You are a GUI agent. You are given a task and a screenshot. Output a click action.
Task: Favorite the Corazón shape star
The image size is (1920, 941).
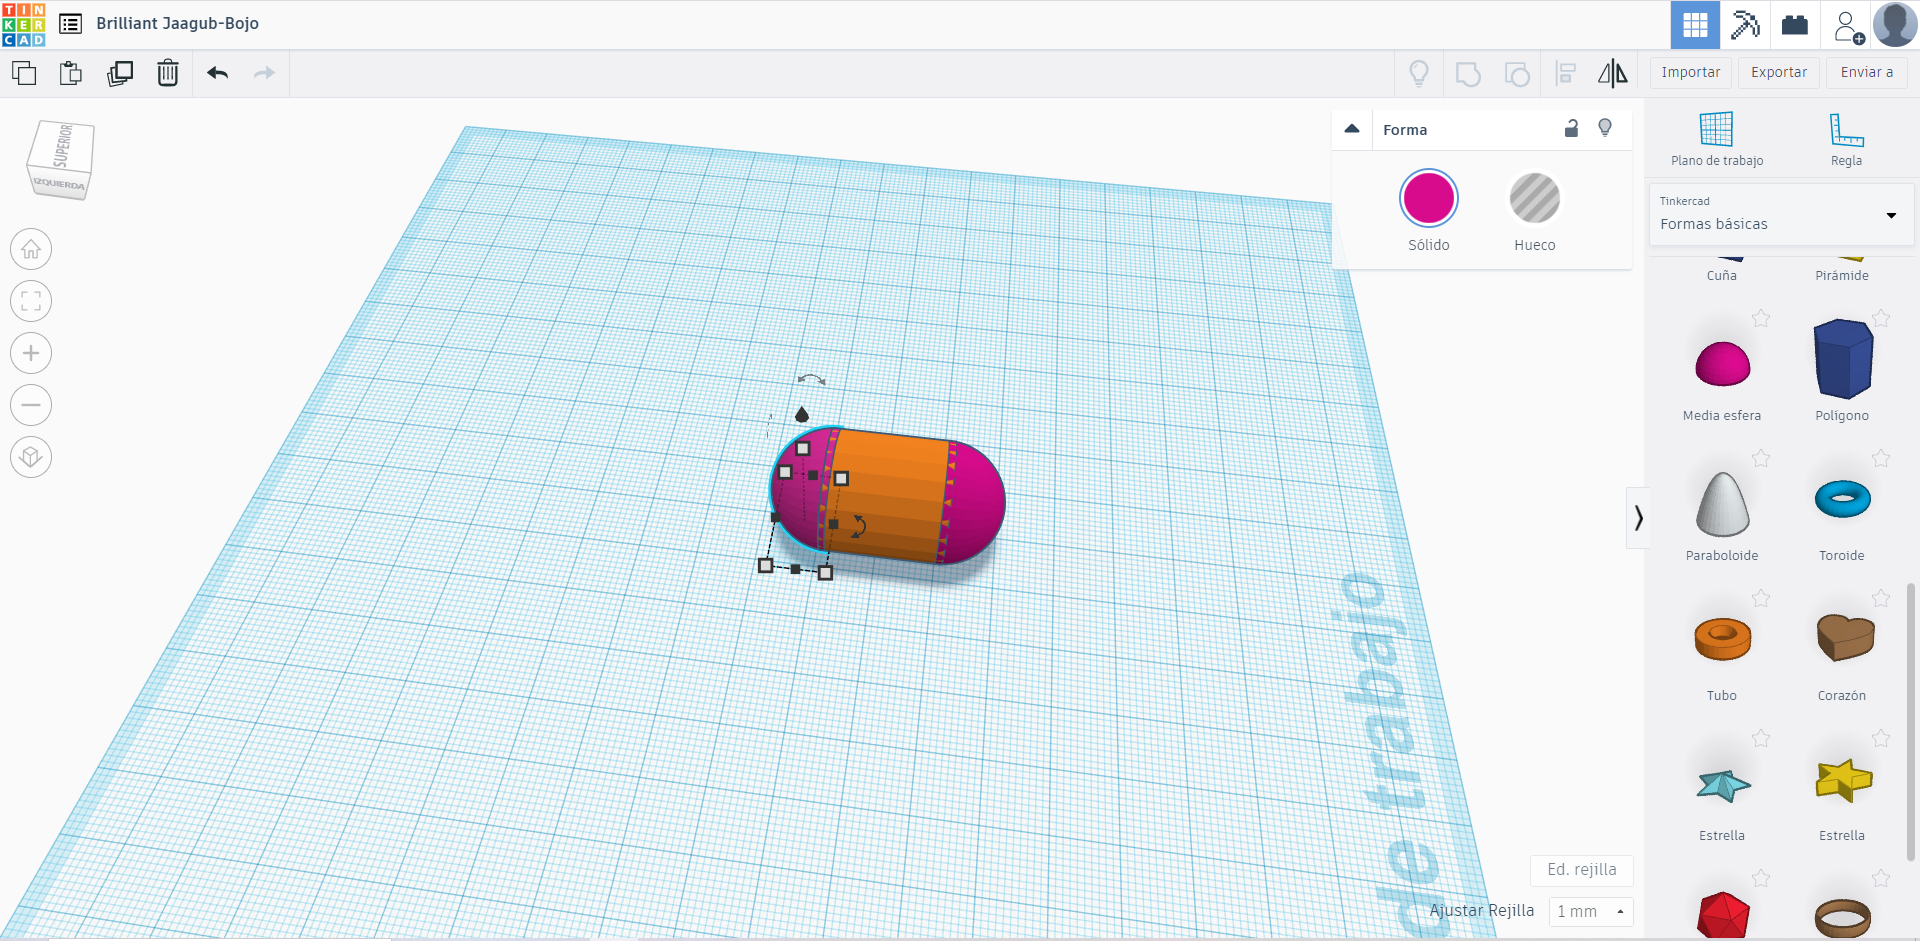tap(1881, 598)
